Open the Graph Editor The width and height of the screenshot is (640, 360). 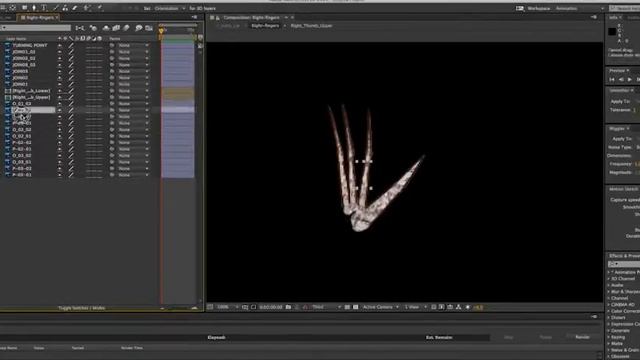[x=149, y=28]
